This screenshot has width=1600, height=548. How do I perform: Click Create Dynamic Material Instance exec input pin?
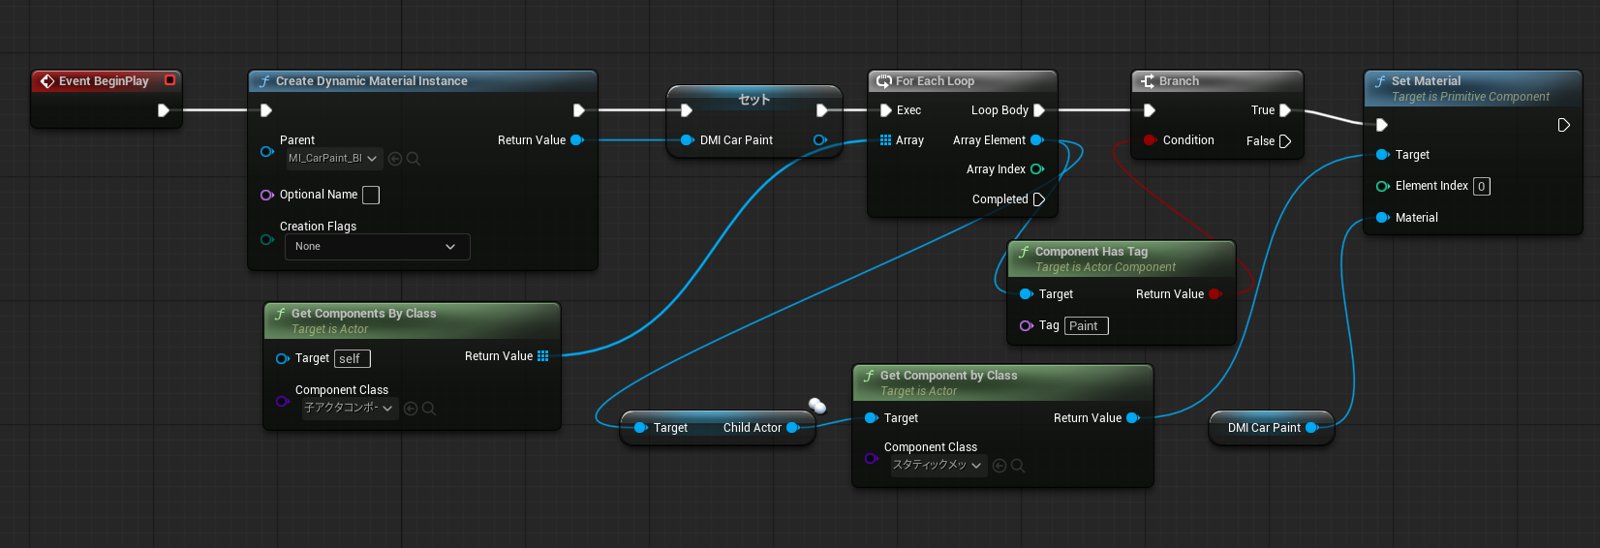[266, 110]
